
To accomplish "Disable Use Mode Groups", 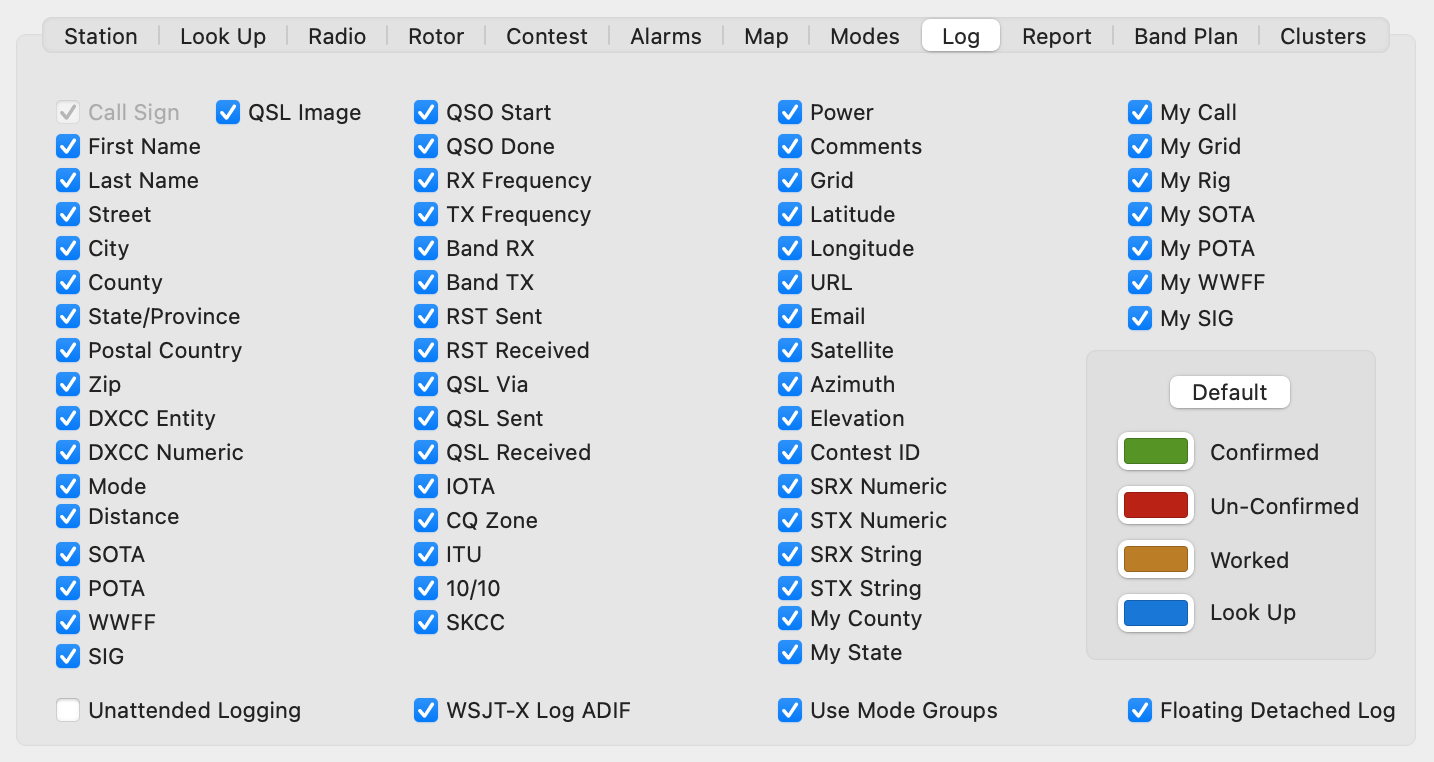I will (x=789, y=711).
